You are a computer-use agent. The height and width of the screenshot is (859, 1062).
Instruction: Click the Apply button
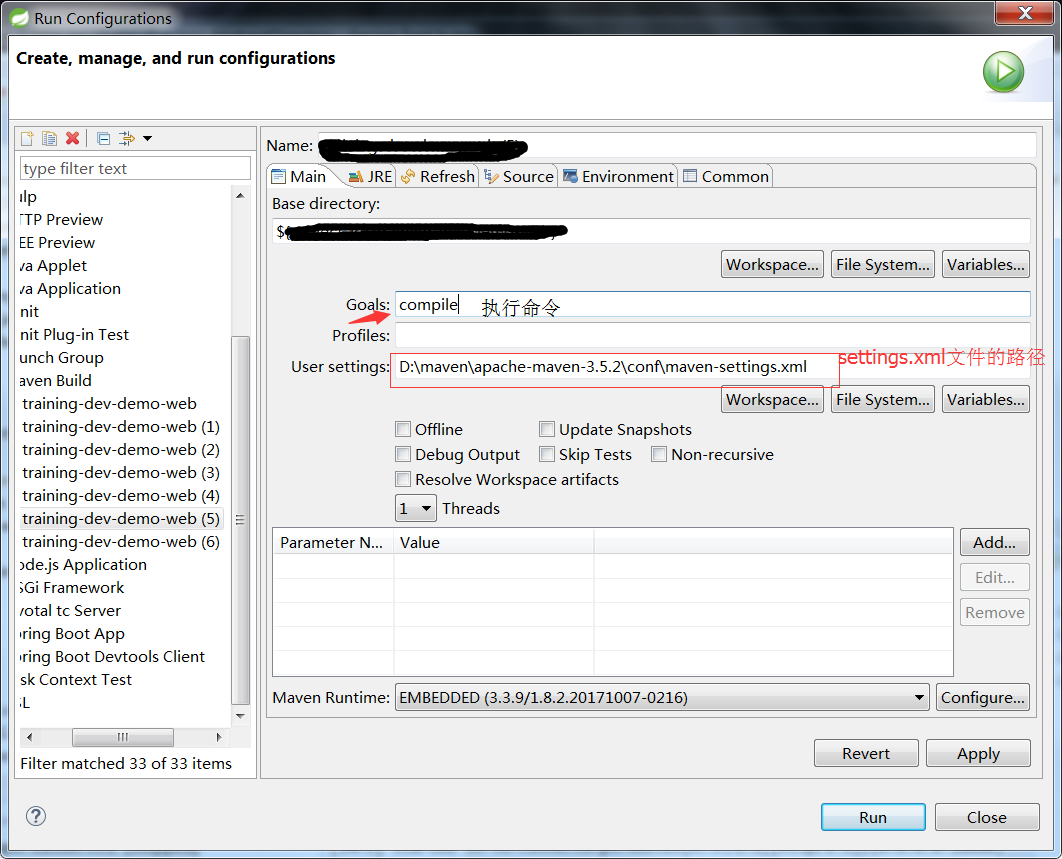[x=978, y=753]
